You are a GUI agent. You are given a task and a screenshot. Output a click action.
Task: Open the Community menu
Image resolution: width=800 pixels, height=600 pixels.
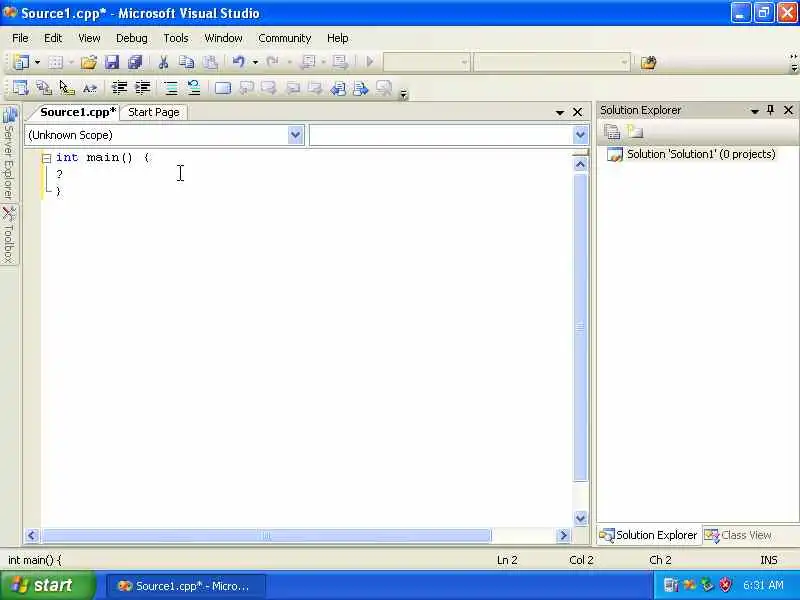tap(285, 38)
